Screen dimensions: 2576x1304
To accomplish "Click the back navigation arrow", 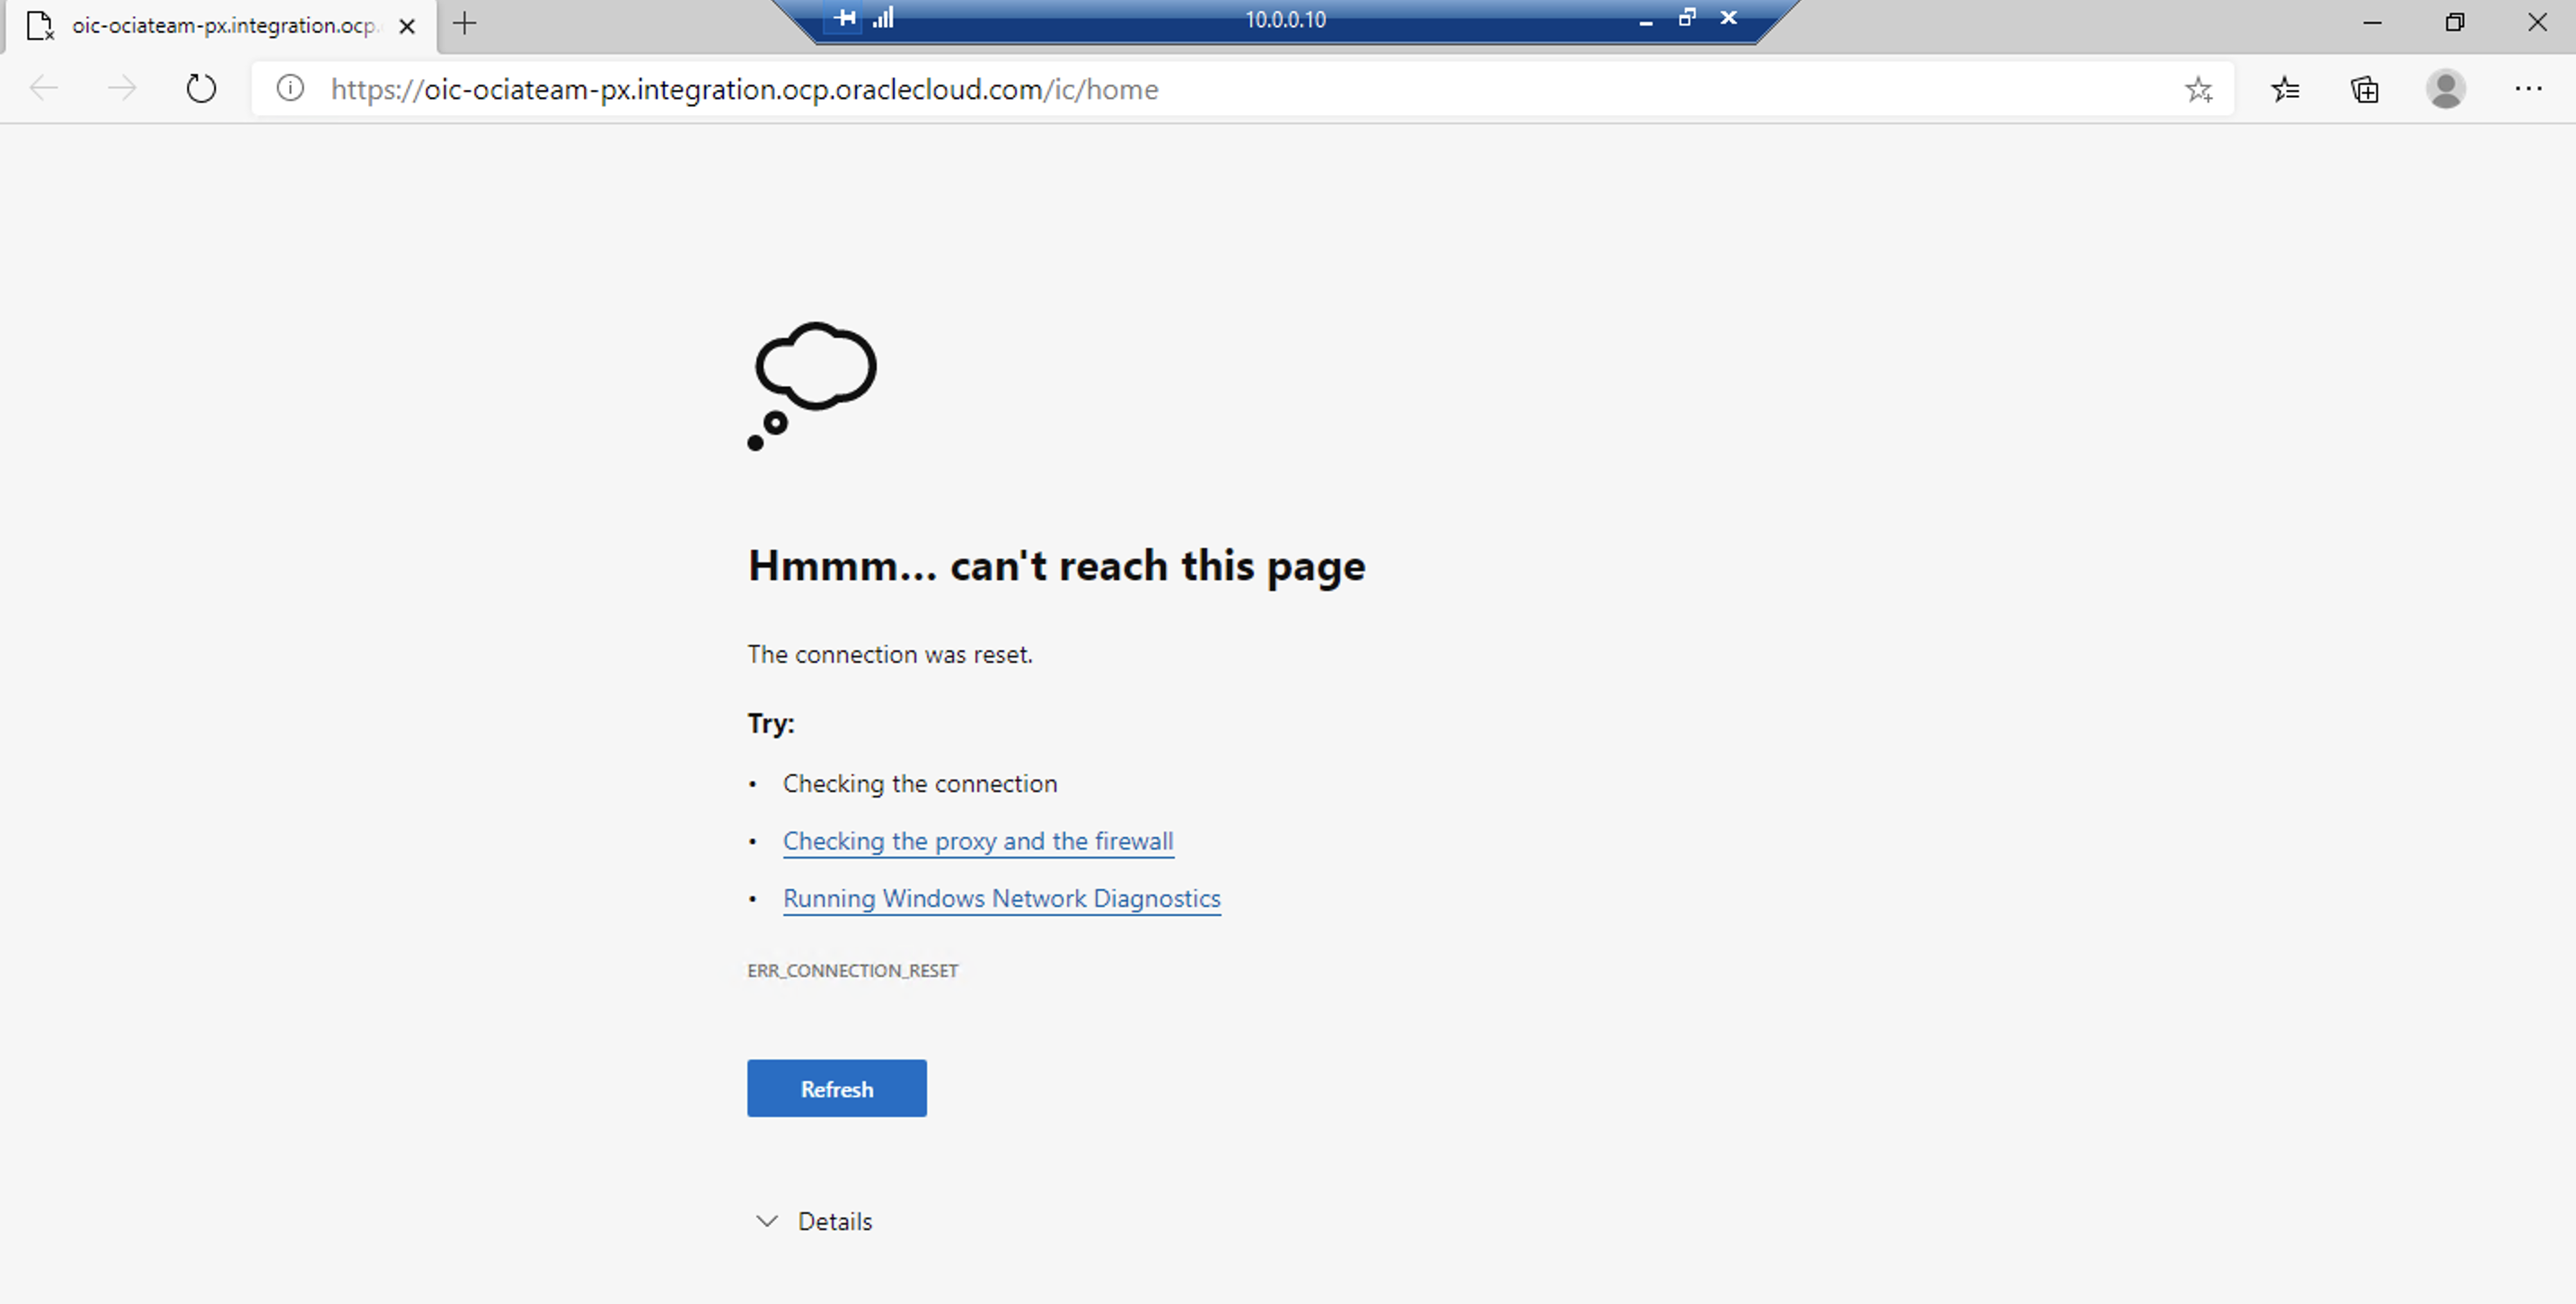I will pyautogui.click(x=44, y=89).
